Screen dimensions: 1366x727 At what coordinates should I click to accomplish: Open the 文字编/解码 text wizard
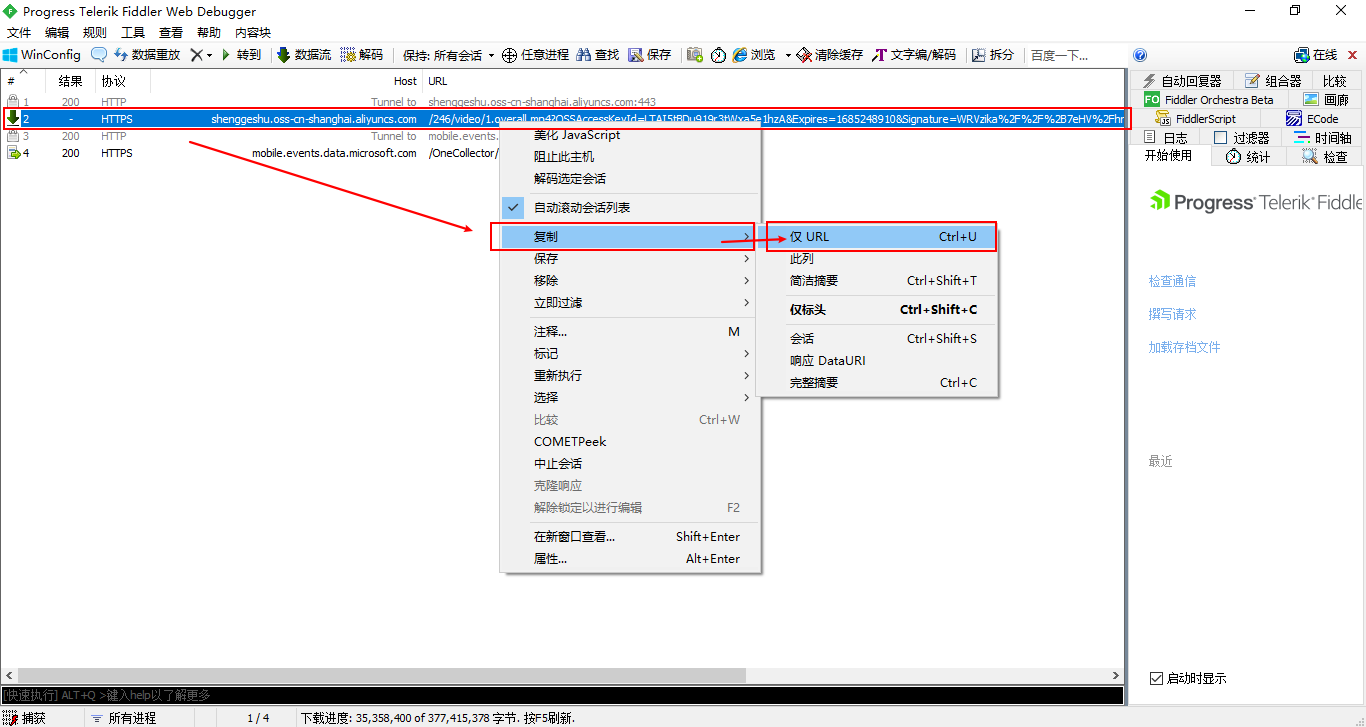click(x=914, y=55)
